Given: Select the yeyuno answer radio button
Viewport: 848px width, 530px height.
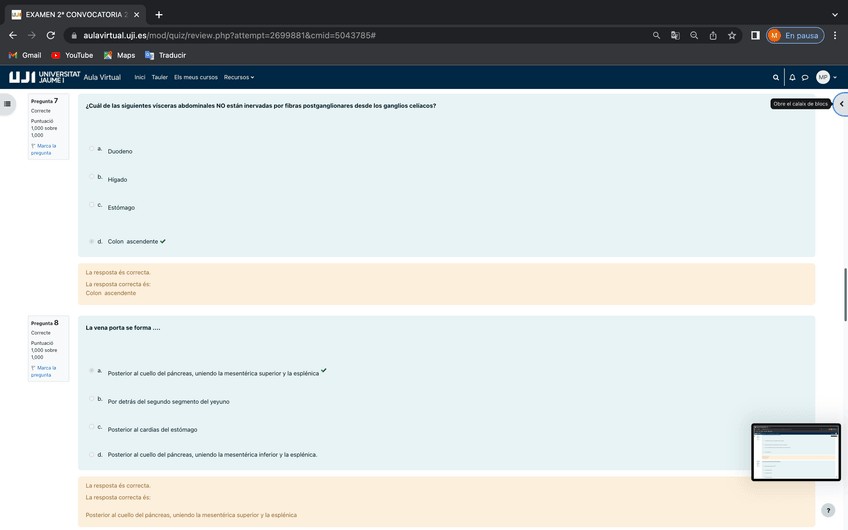Looking at the screenshot, I should (92, 399).
